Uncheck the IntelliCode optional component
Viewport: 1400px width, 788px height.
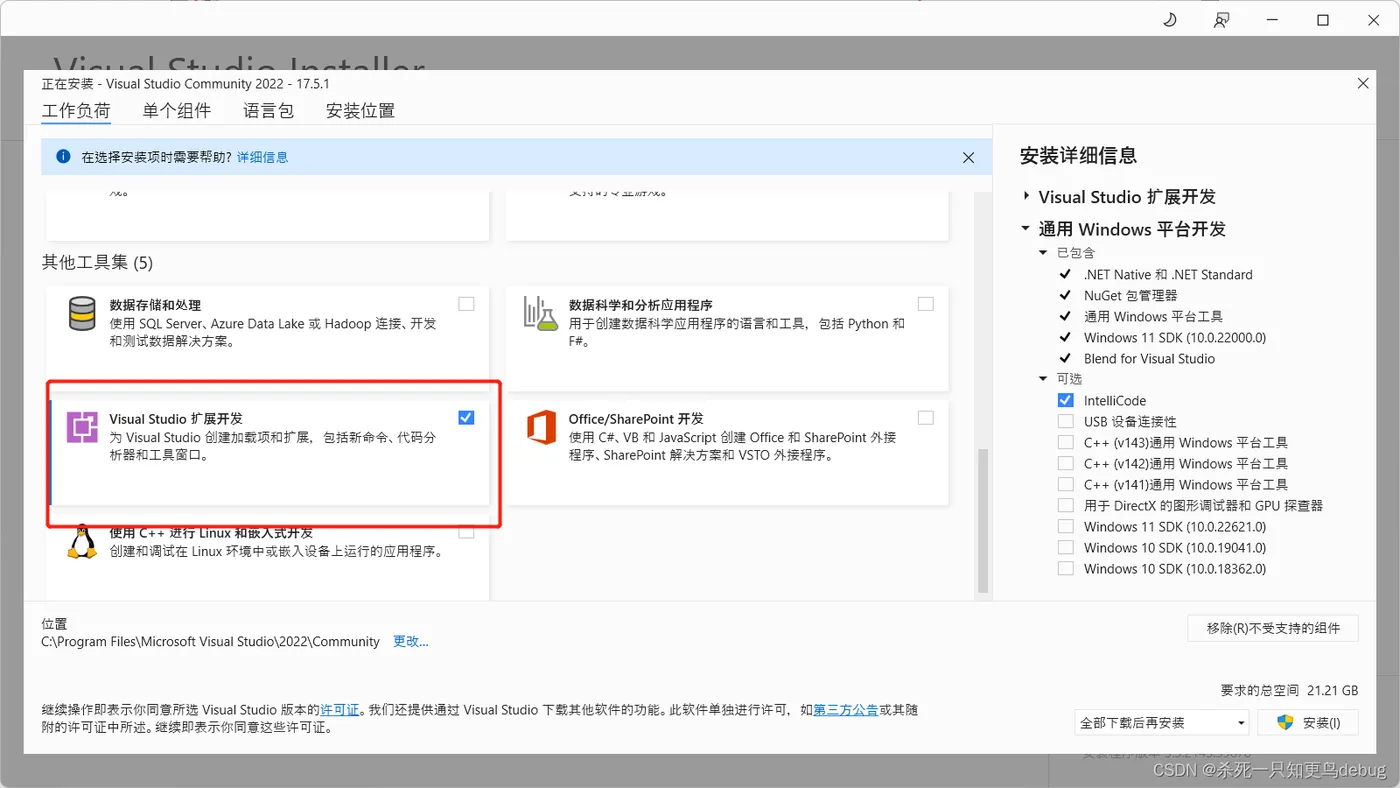1066,400
